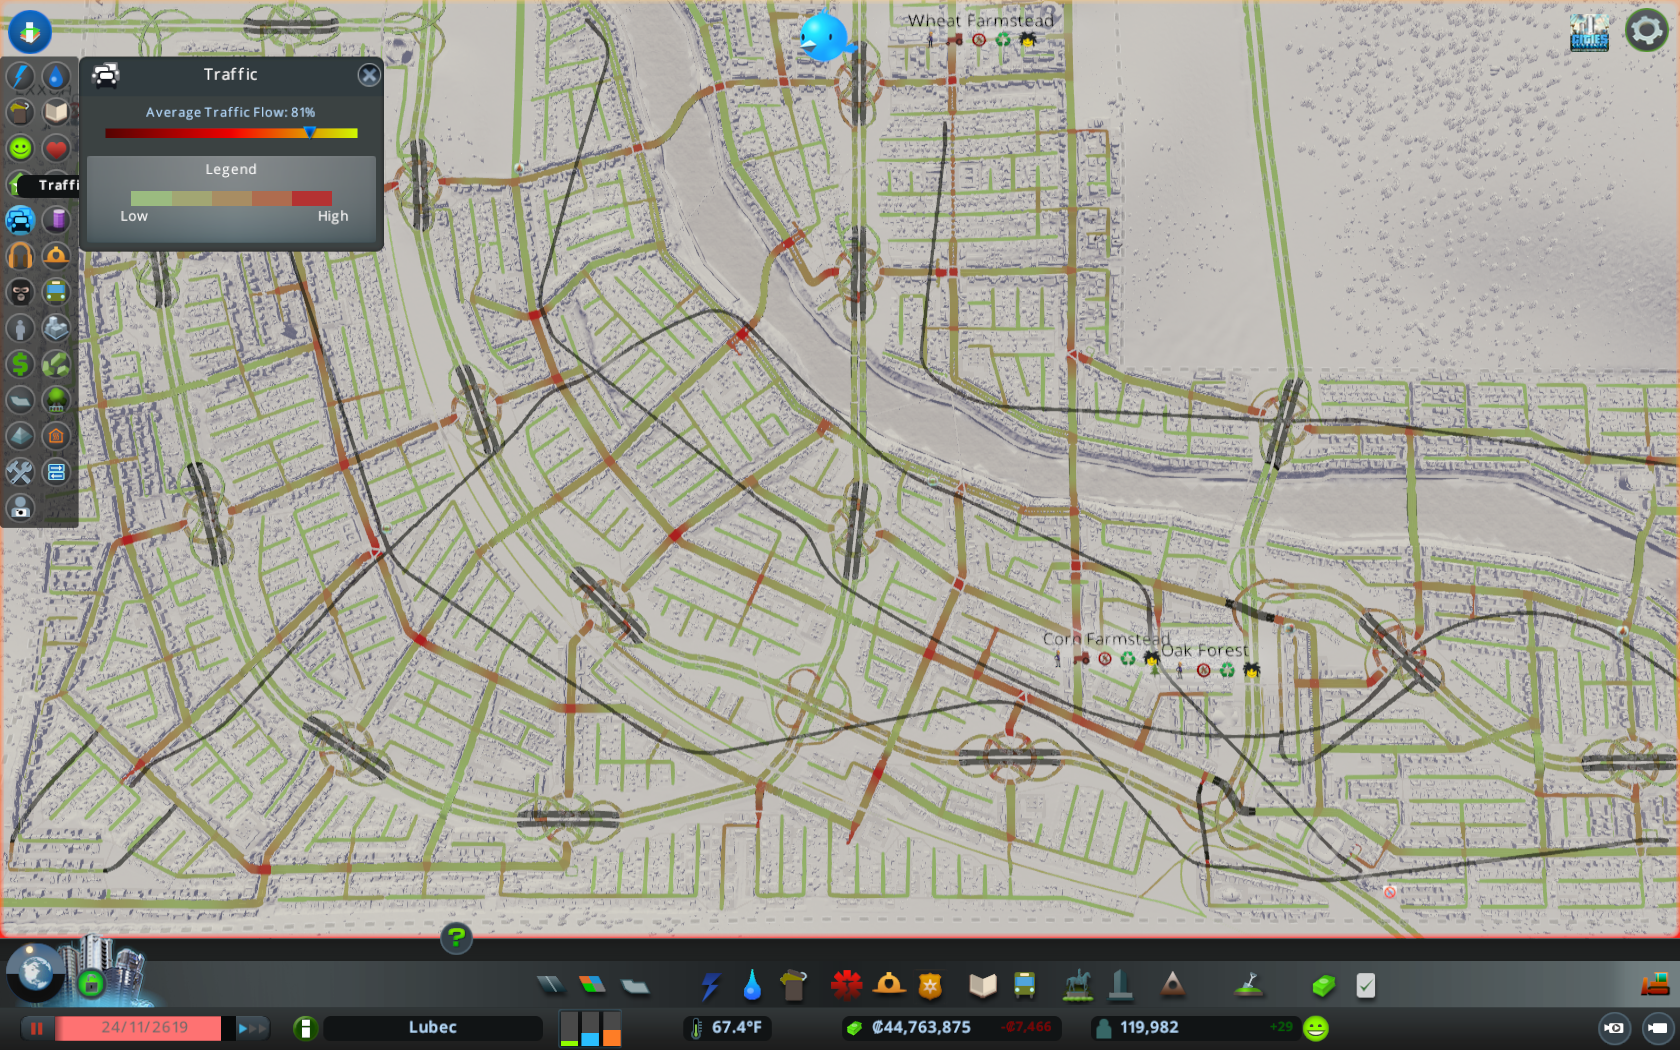Show the Water info view
1680x1050 pixels.
click(56, 76)
